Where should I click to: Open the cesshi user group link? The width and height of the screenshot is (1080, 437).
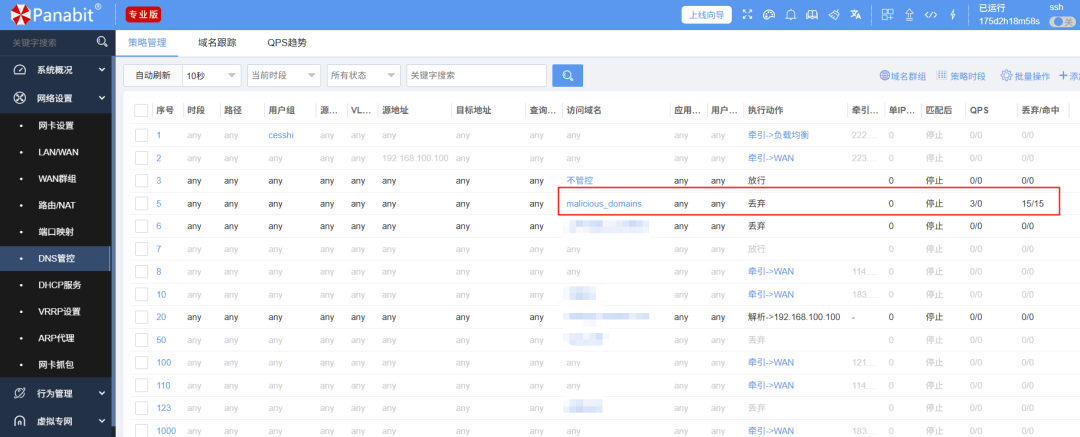pyautogui.click(x=281, y=135)
